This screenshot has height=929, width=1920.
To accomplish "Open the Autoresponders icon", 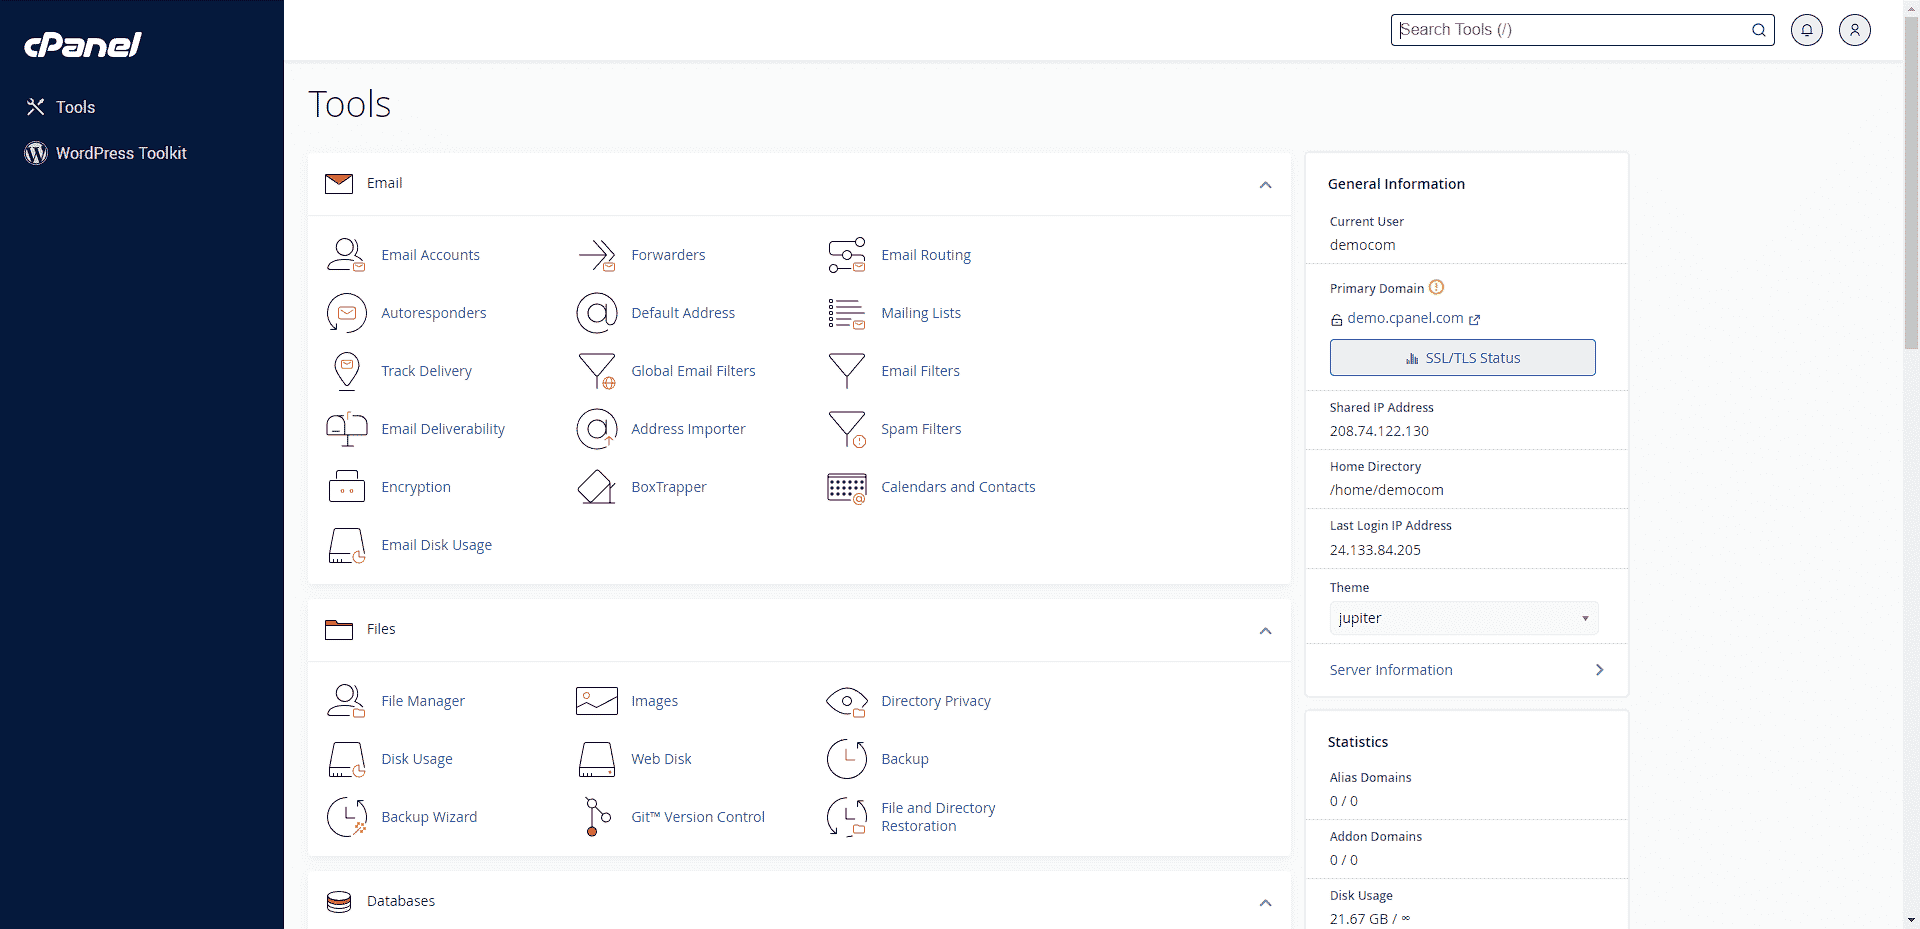I will click(346, 313).
